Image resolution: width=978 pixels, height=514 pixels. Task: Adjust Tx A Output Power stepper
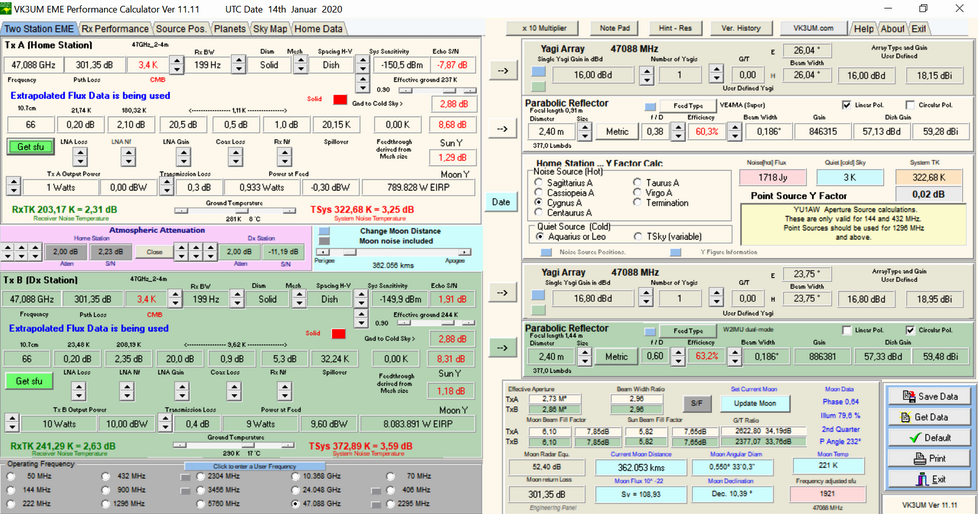pyautogui.click(x=13, y=187)
